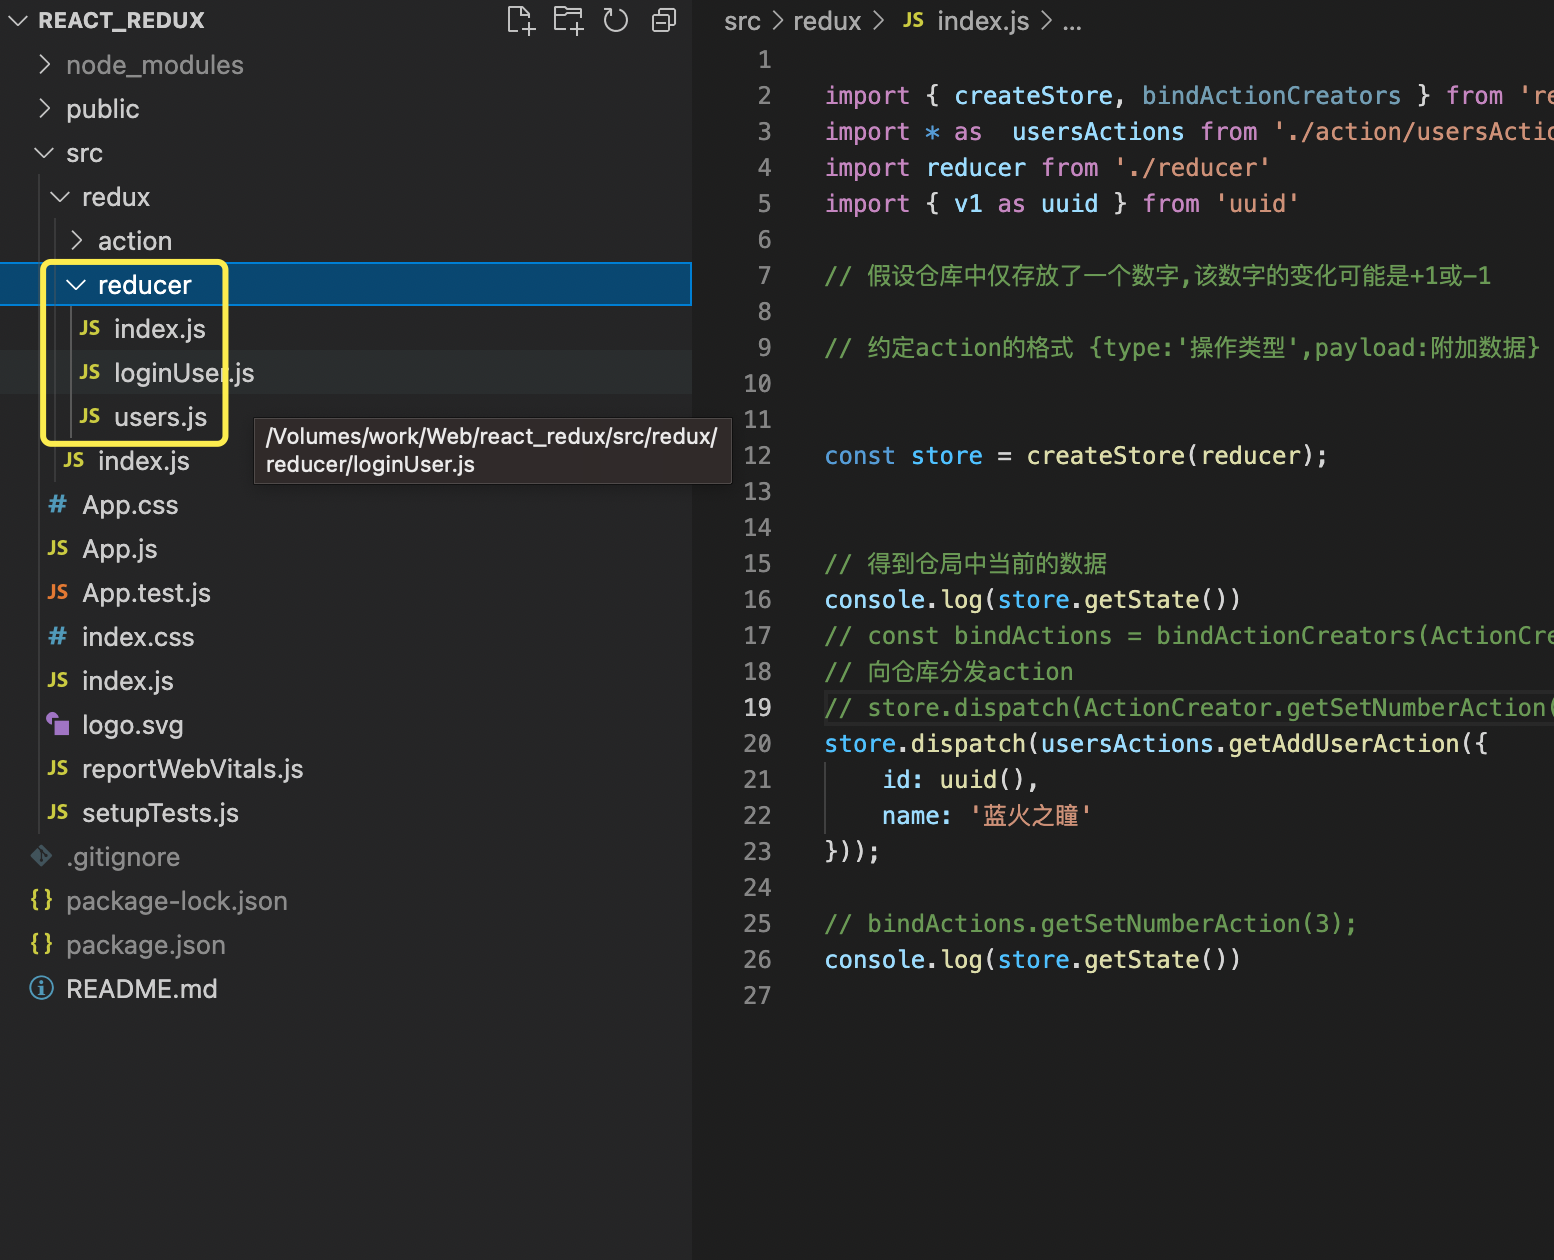Click the hash icon beside App.css

point(58,504)
